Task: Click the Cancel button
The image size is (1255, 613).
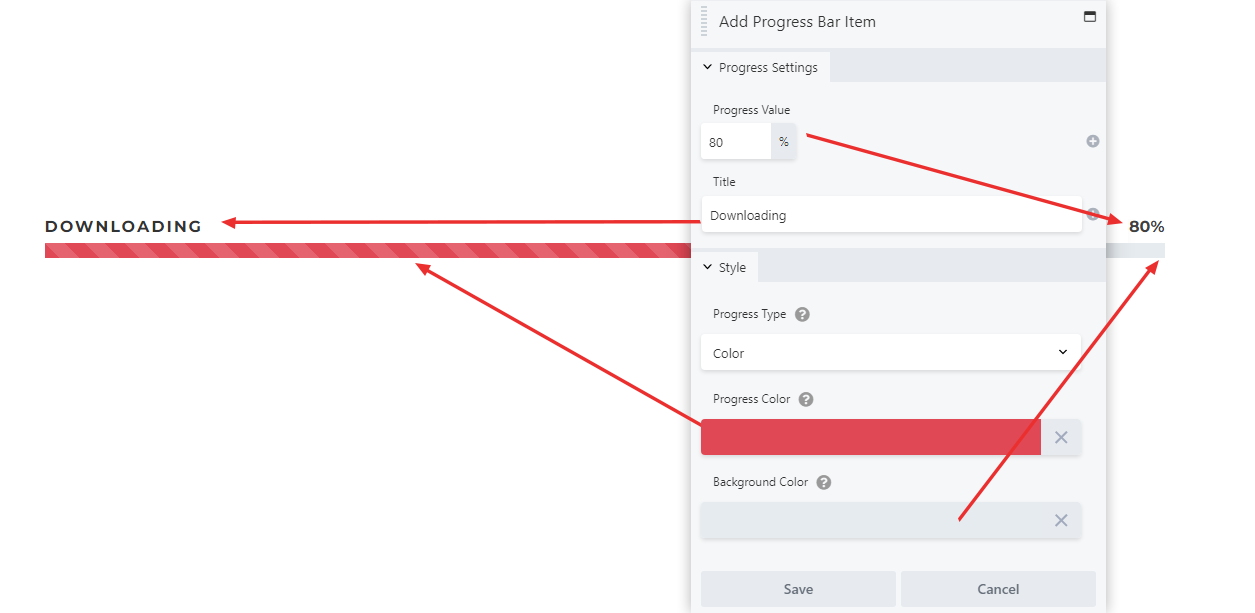Action: 998,589
